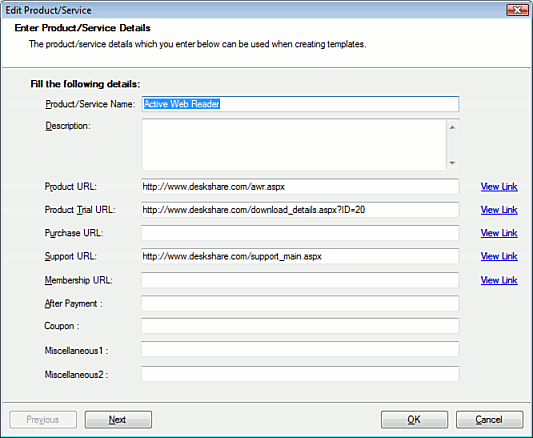533x438 pixels.
Task: Open View Link for Product Trial URL
Action: point(499,210)
